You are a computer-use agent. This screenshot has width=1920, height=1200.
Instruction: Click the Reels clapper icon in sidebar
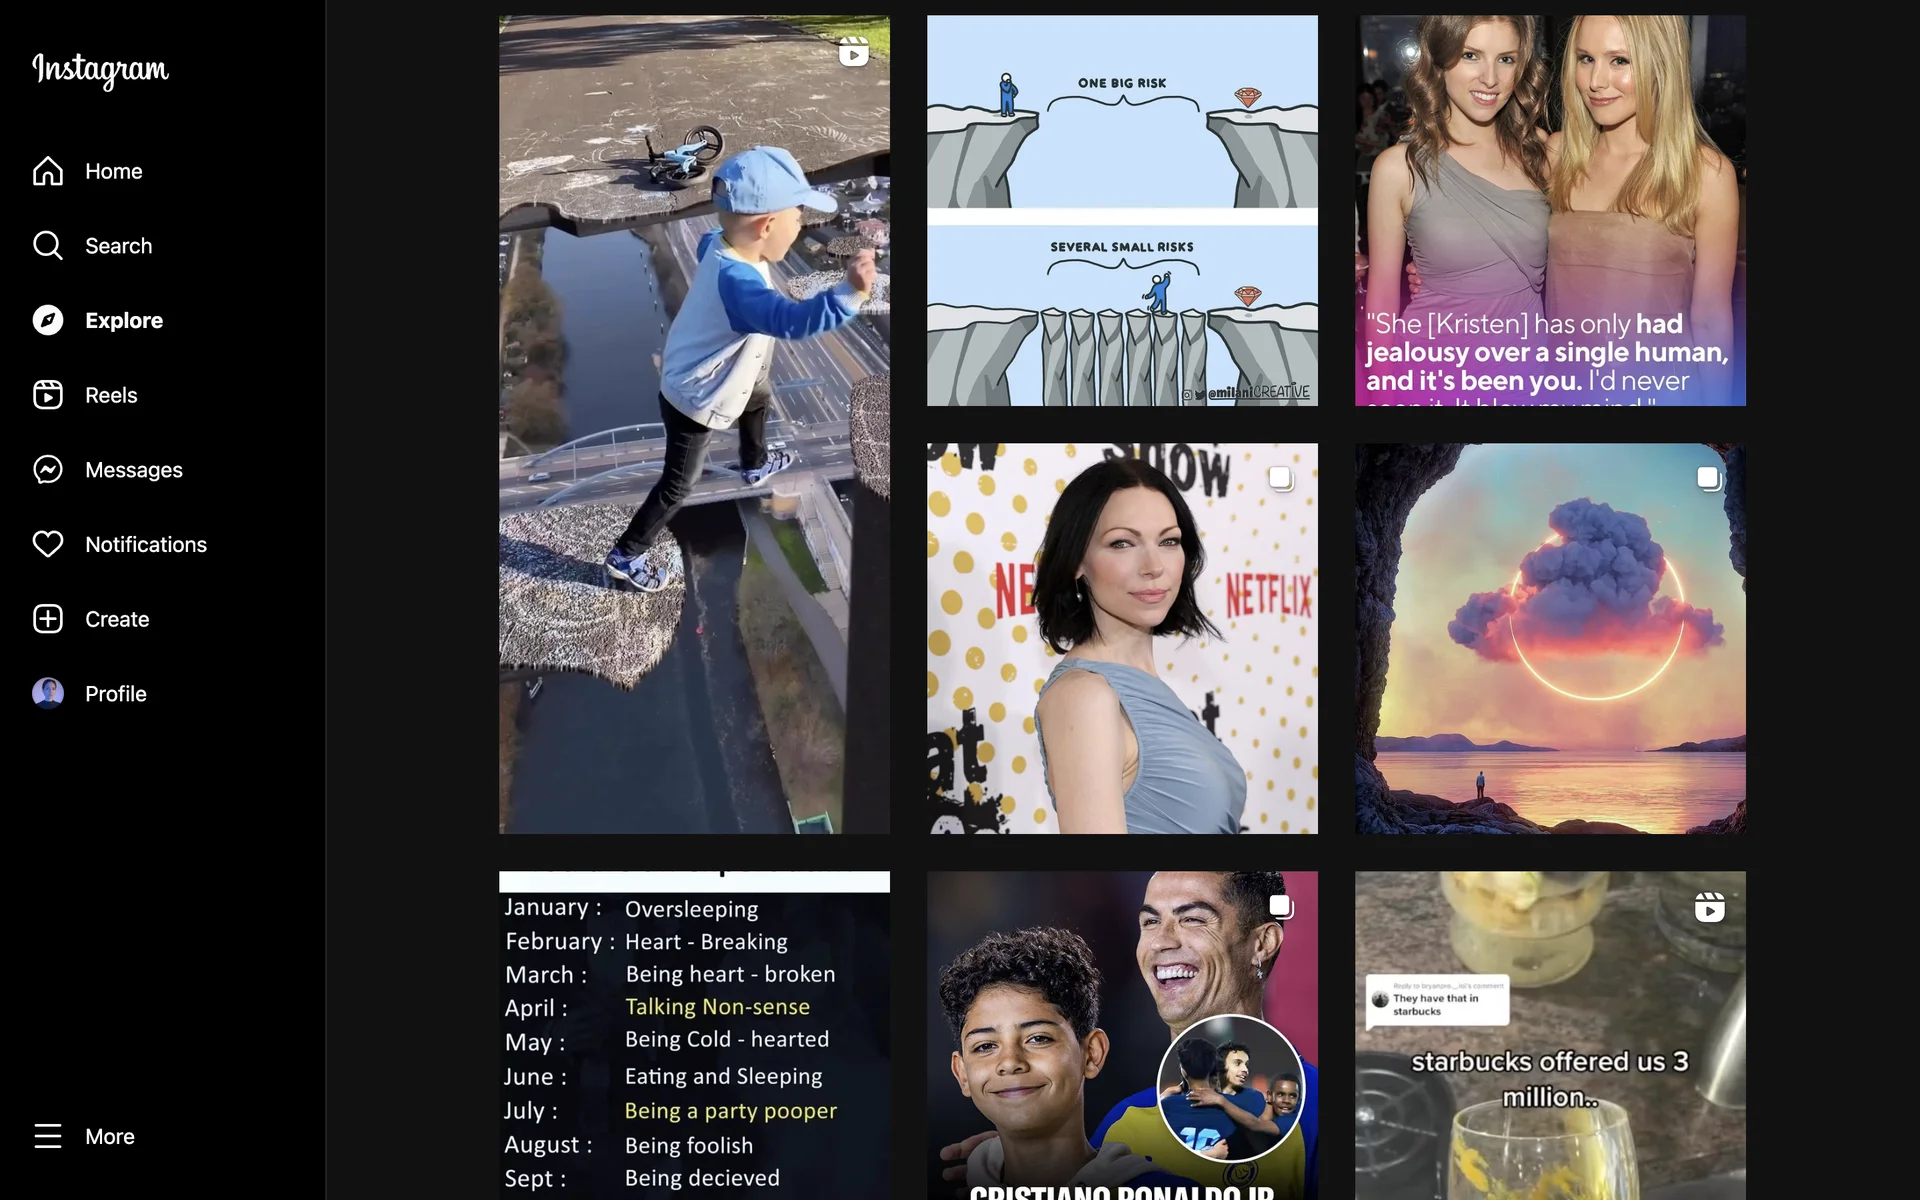tap(47, 395)
